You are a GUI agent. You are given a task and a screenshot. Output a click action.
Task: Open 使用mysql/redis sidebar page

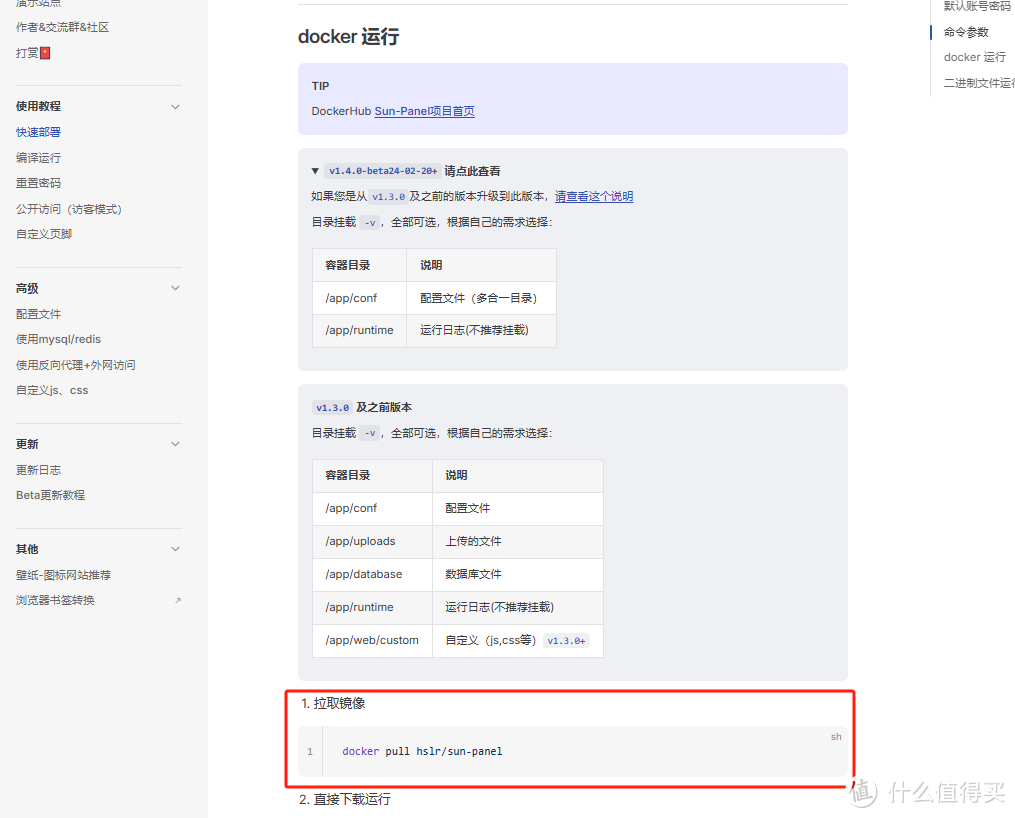click(x=58, y=339)
